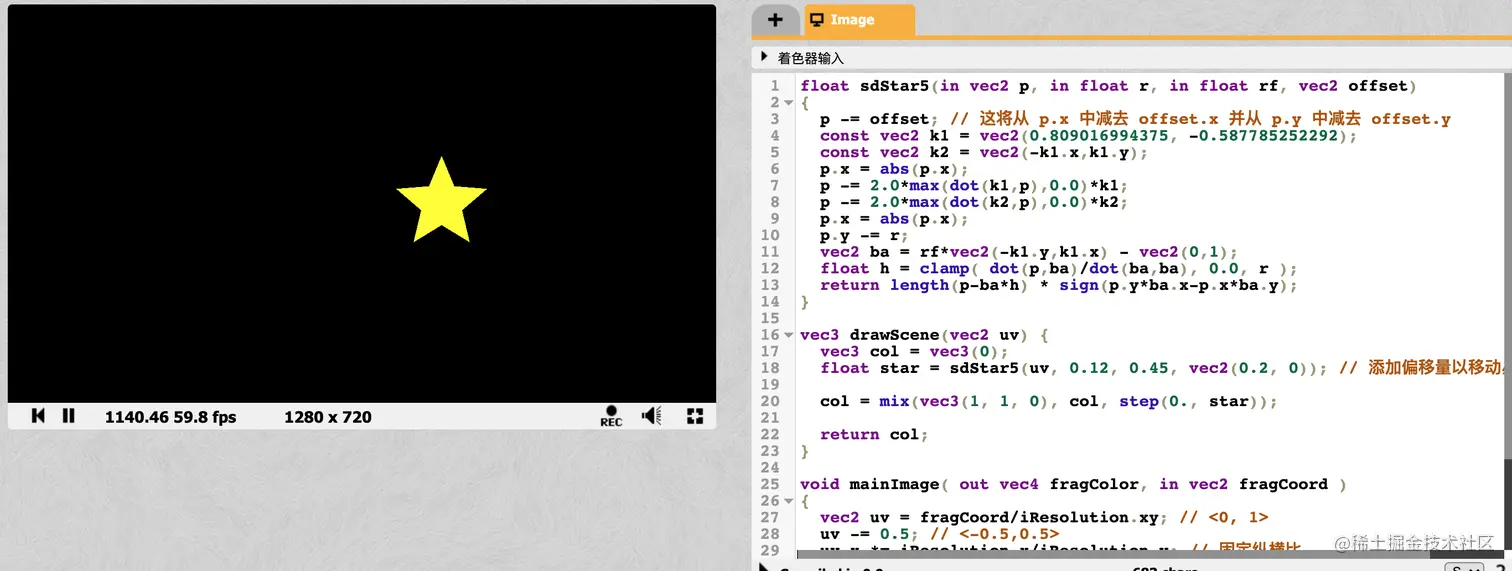Click 'return length' on line 13
The image size is (1512, 571).
coord(884,285)
